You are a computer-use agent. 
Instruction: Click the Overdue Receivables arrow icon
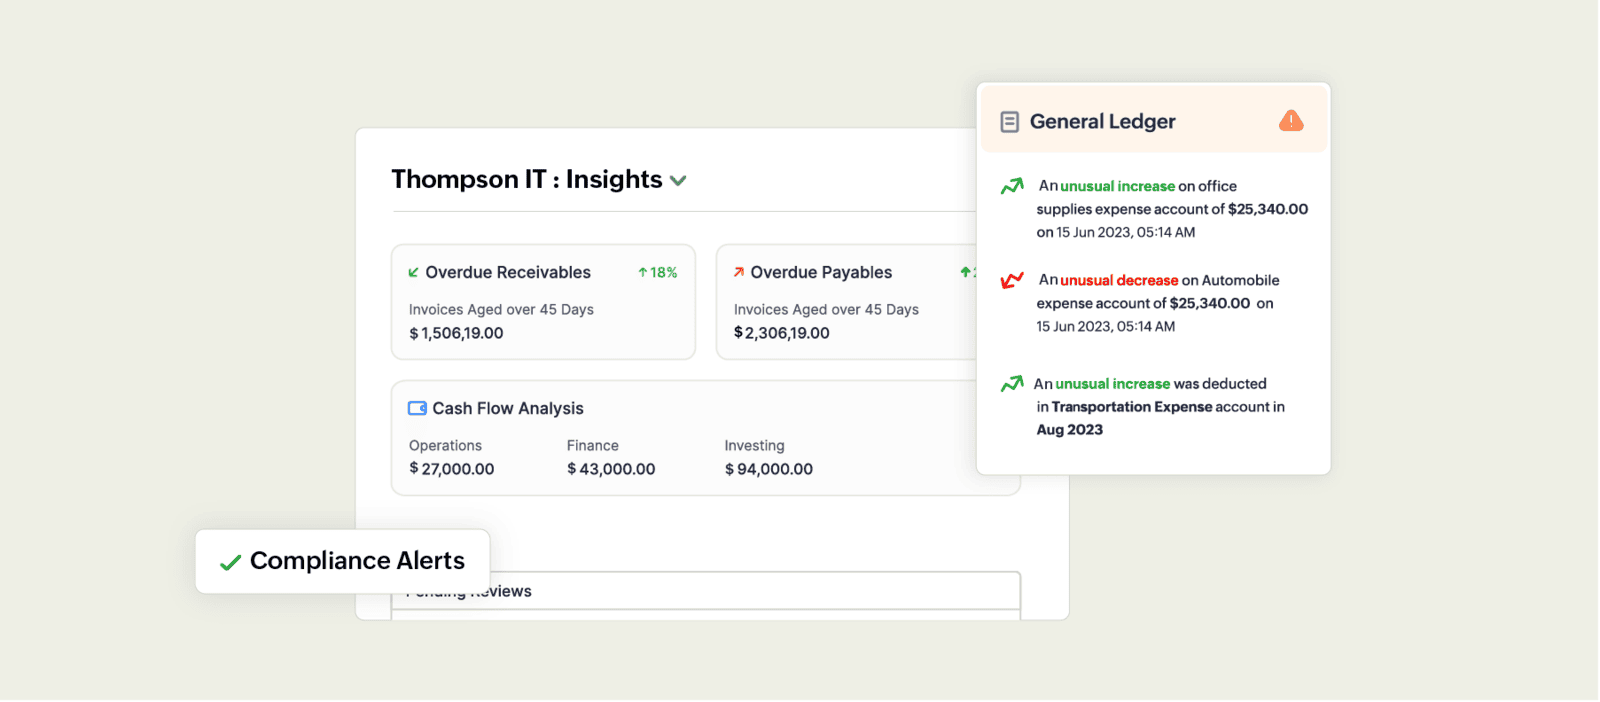click(x=413, y=272)
